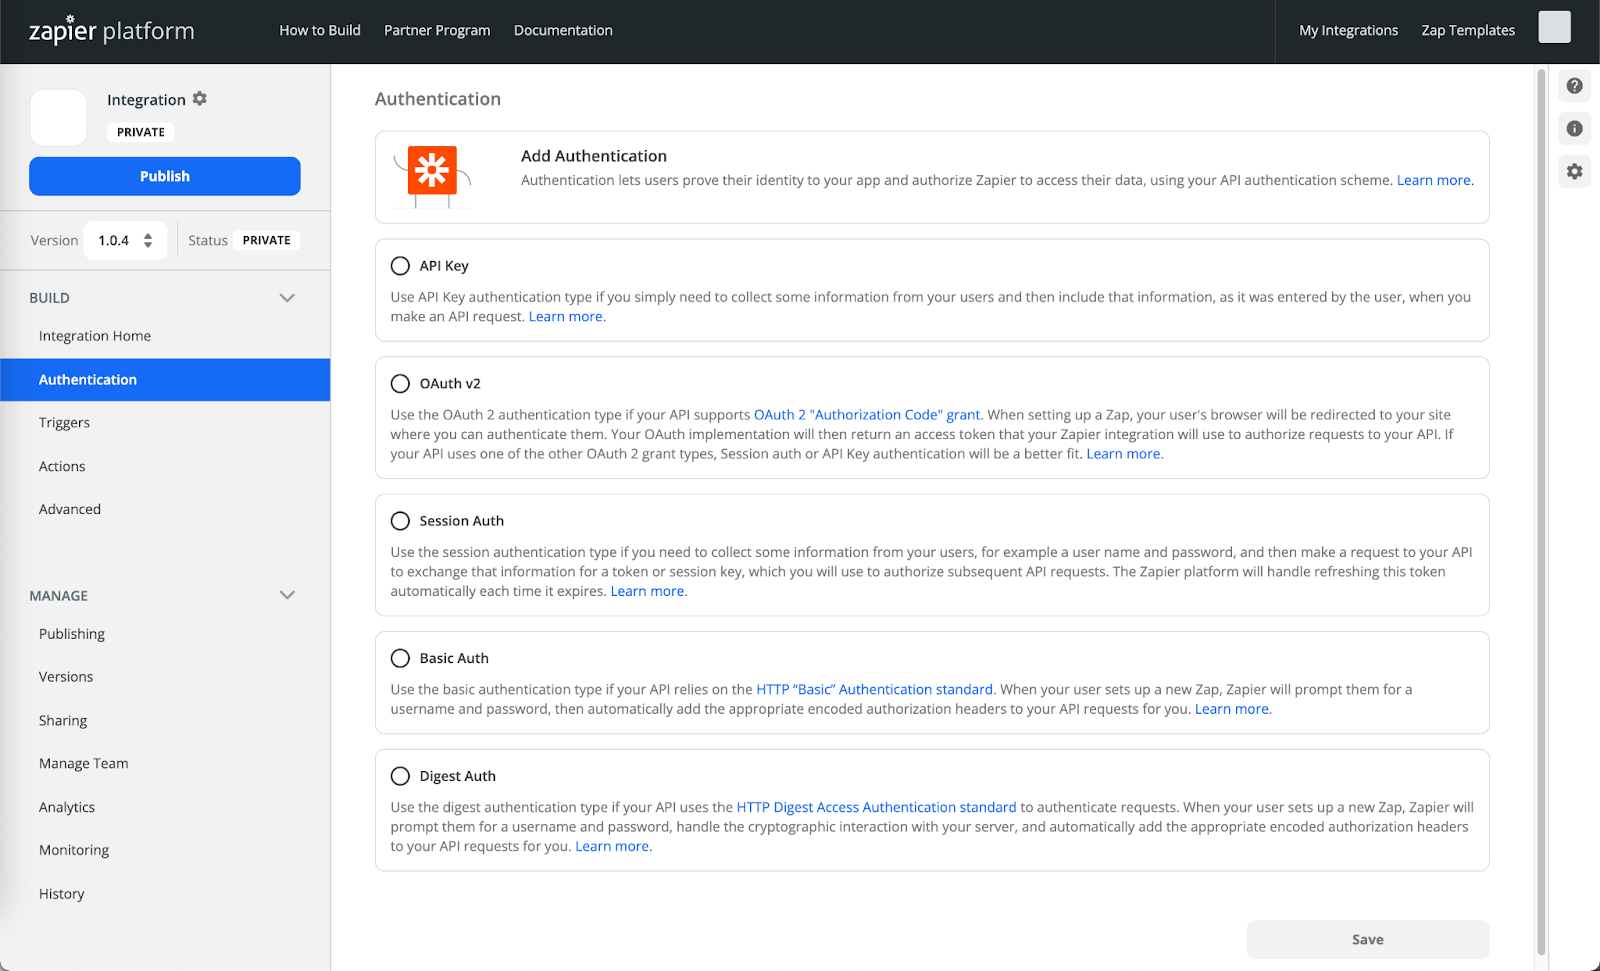
Task: Open settings gear next to Integration name
Action: pos(200,98)
